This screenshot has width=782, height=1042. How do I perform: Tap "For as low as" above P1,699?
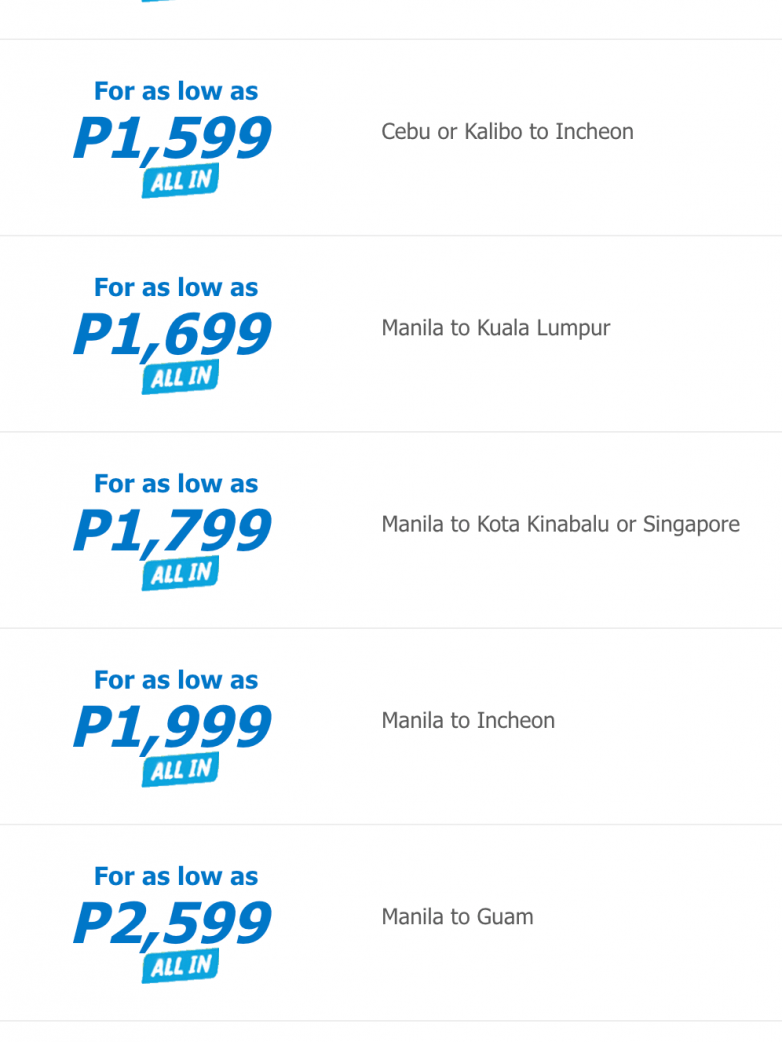[x=176, y=287]
